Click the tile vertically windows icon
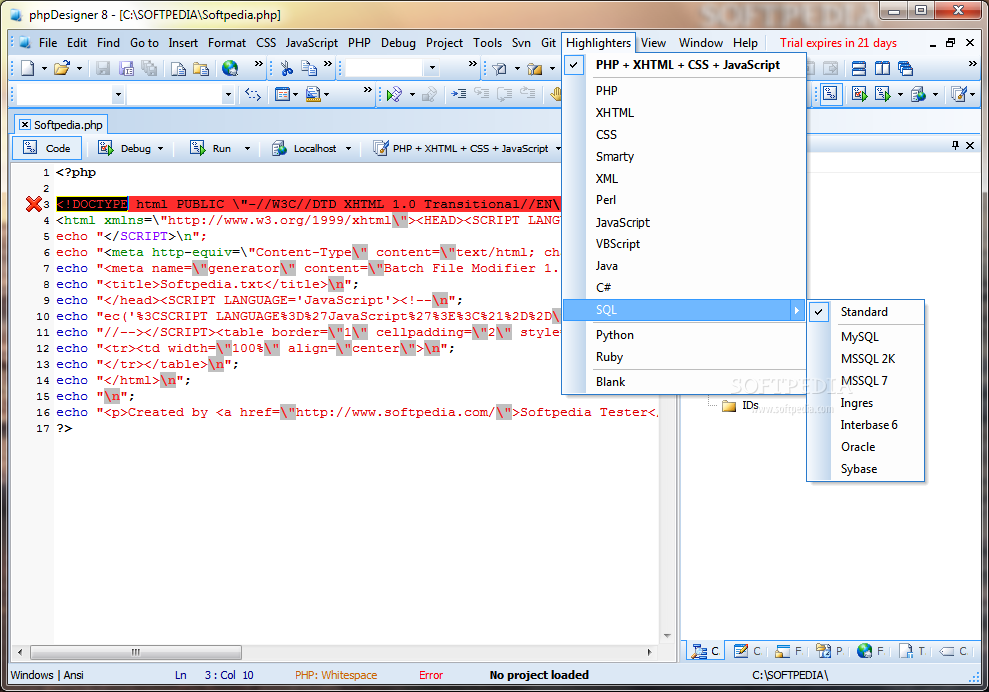 point(882,68)
